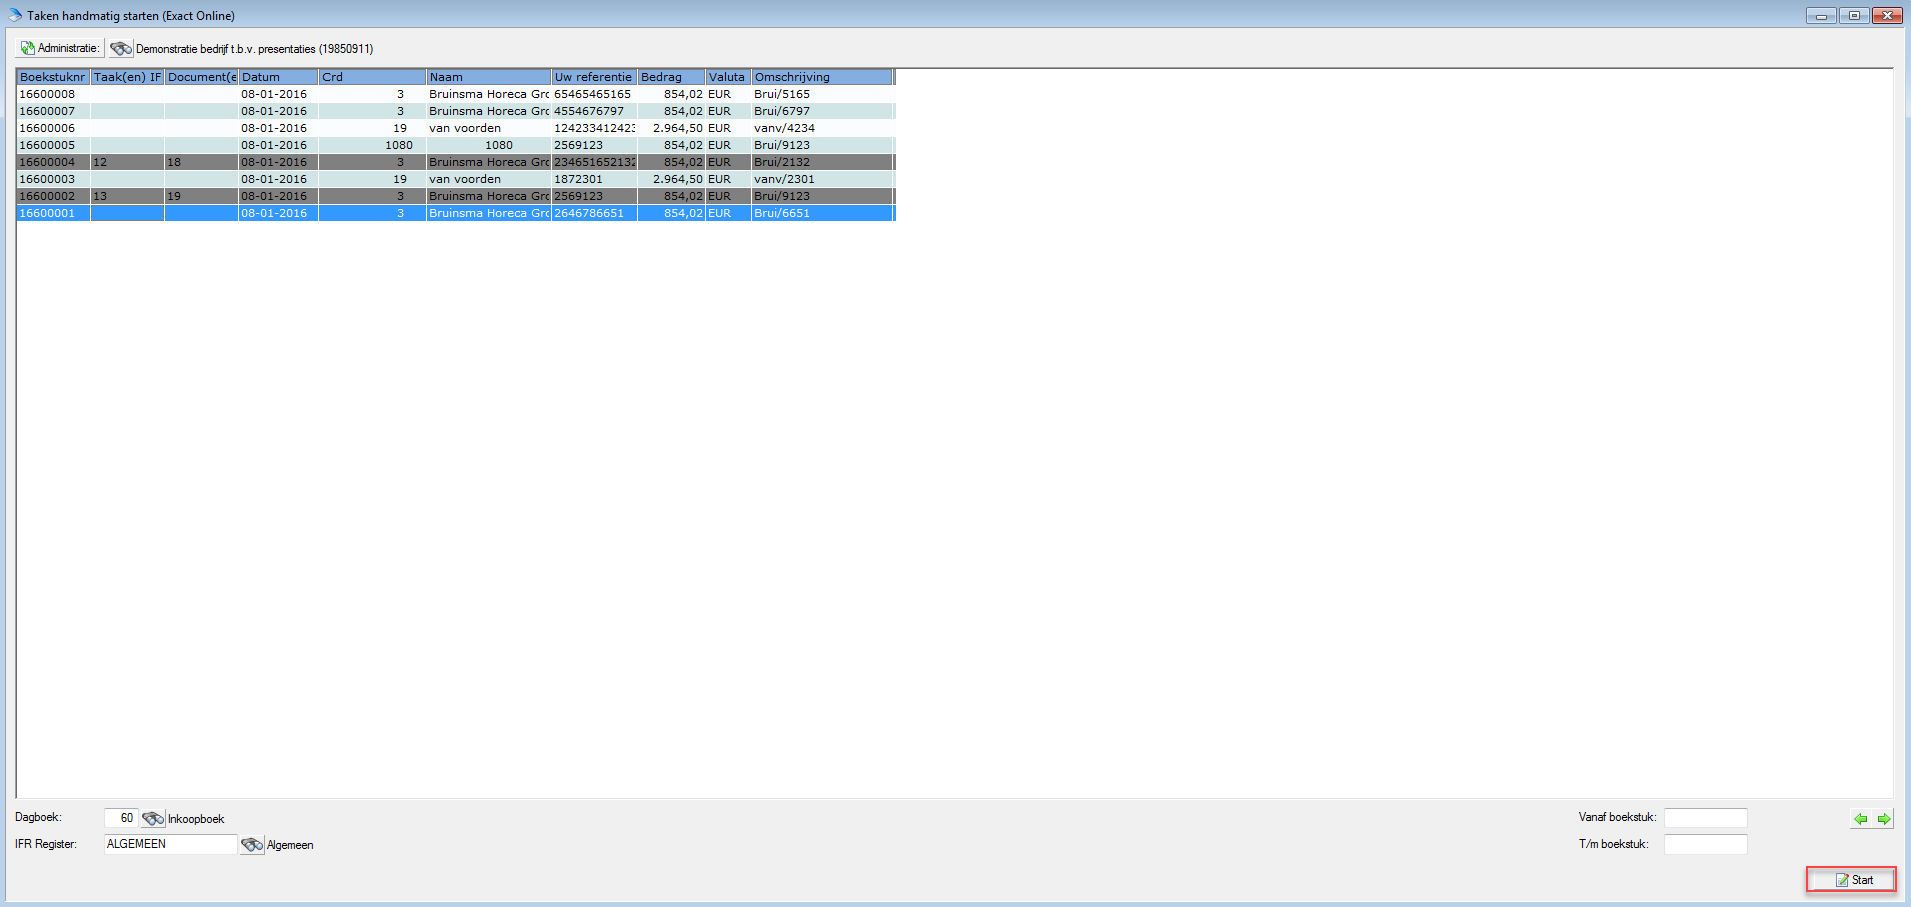Click the Uw referentie column header

[594, 77]
